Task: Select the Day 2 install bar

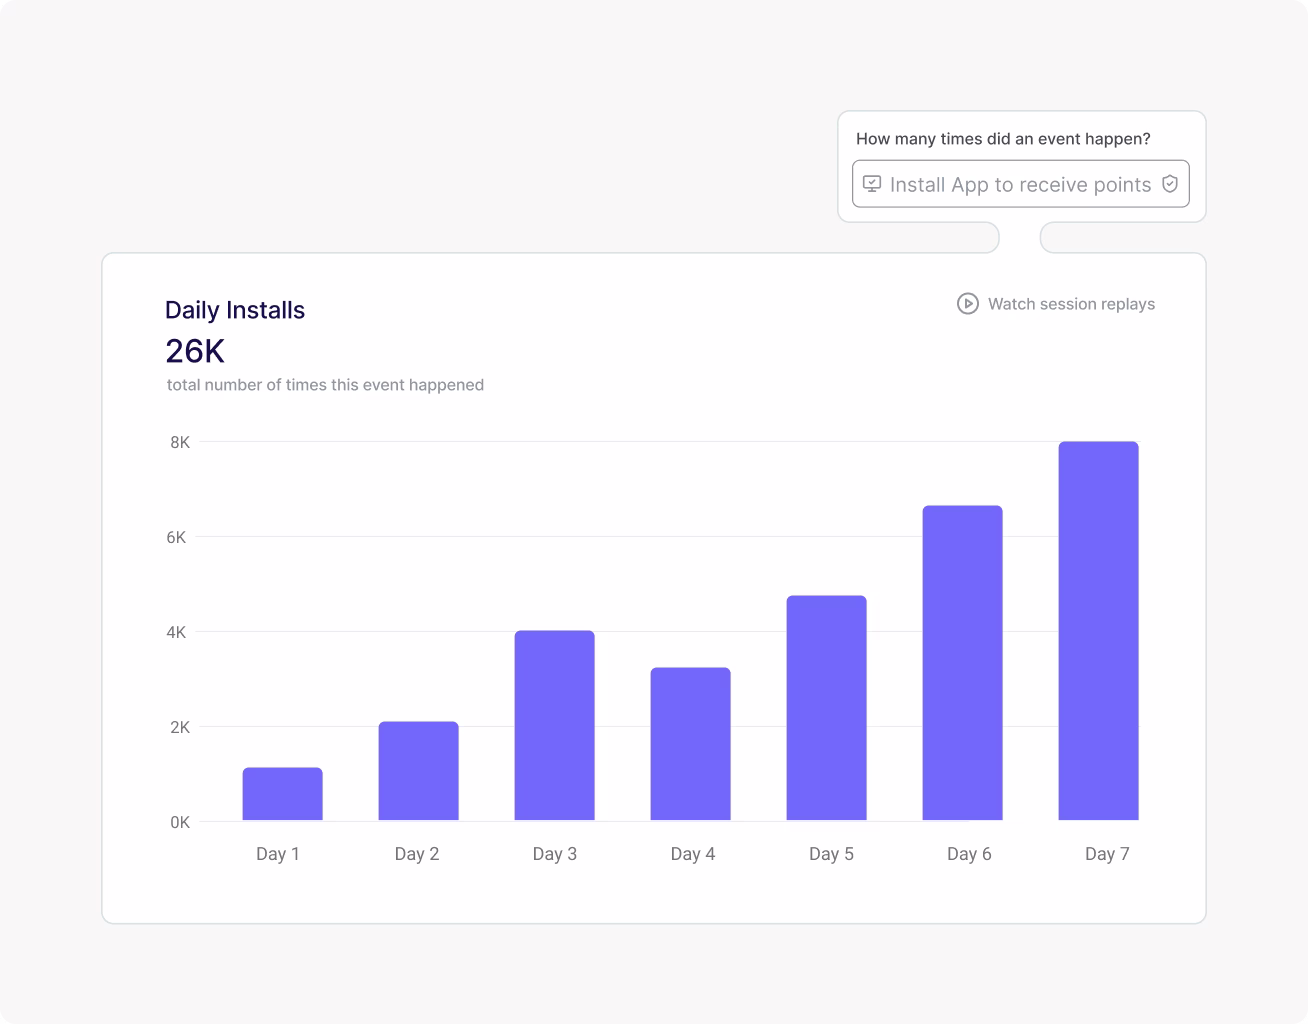Action: (x=417, y=770)
